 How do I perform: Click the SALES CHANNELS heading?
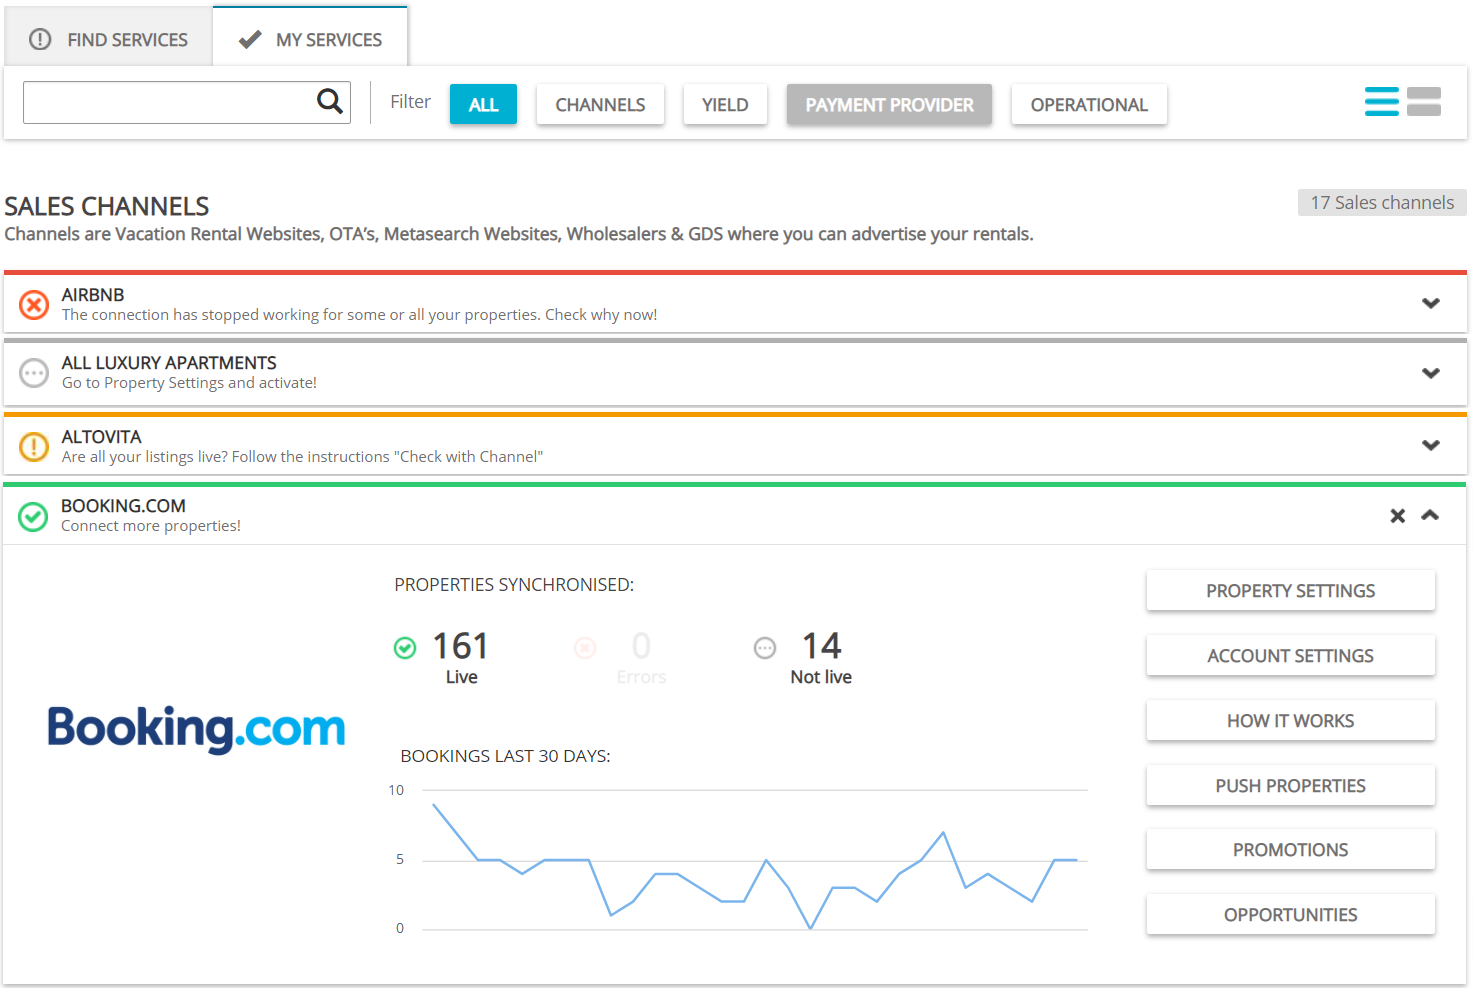coord(107,206)
